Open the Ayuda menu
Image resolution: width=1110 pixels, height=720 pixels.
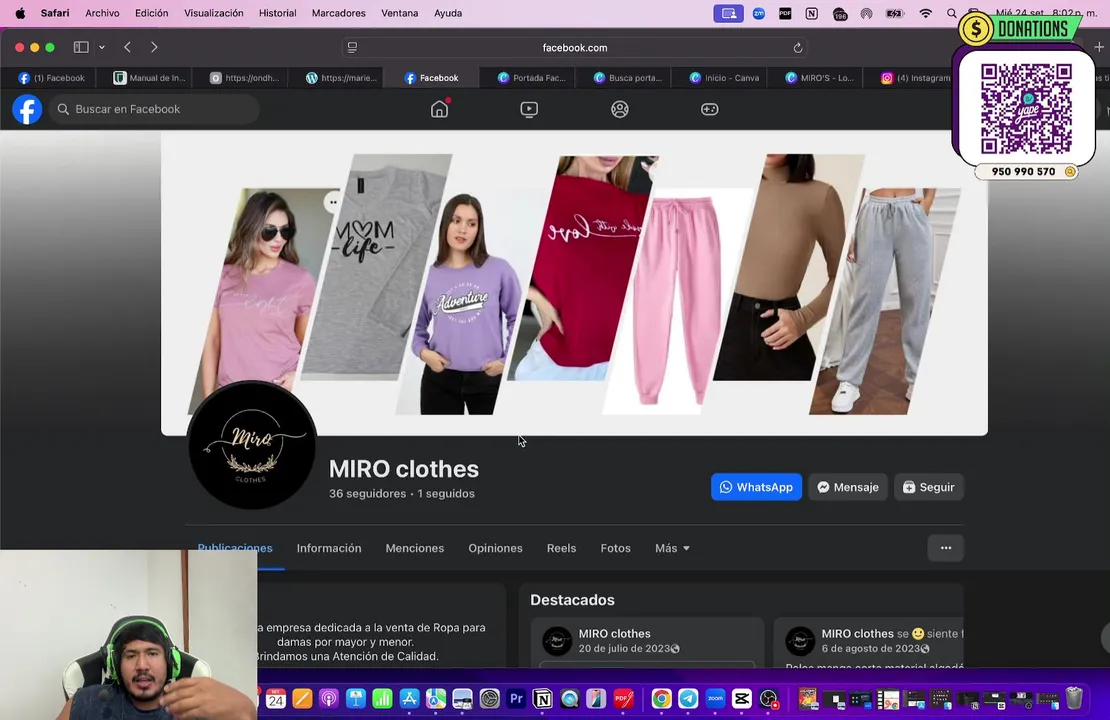click(x=448, y=13)
